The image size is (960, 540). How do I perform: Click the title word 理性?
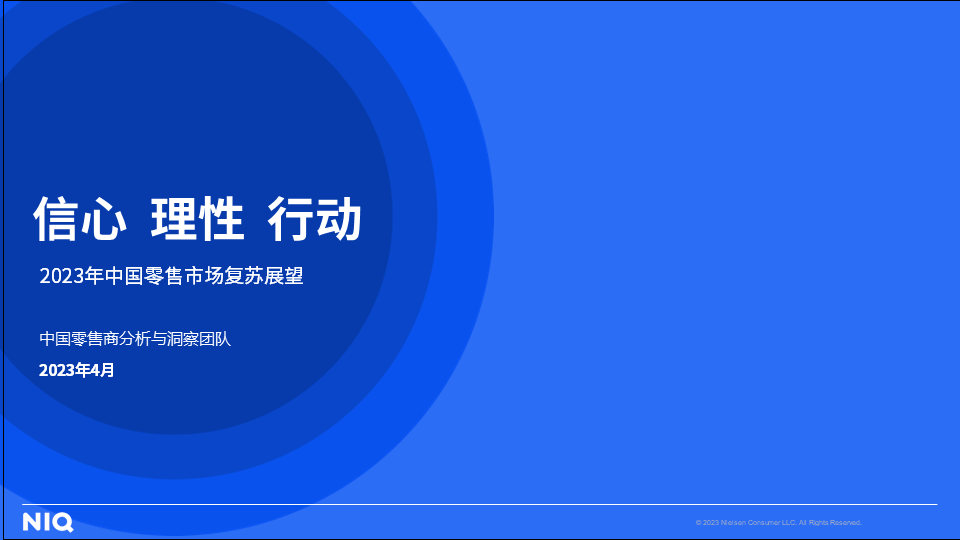click(x=197, y=218)
